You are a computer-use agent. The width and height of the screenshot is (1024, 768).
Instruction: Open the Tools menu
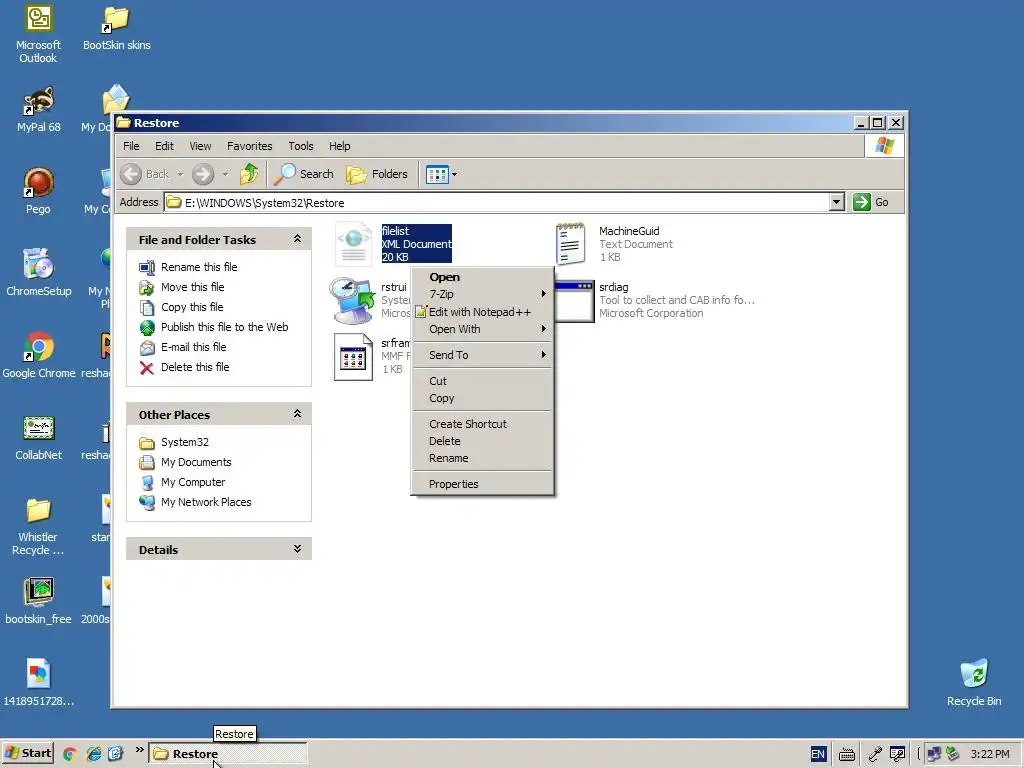coord(301,146)
